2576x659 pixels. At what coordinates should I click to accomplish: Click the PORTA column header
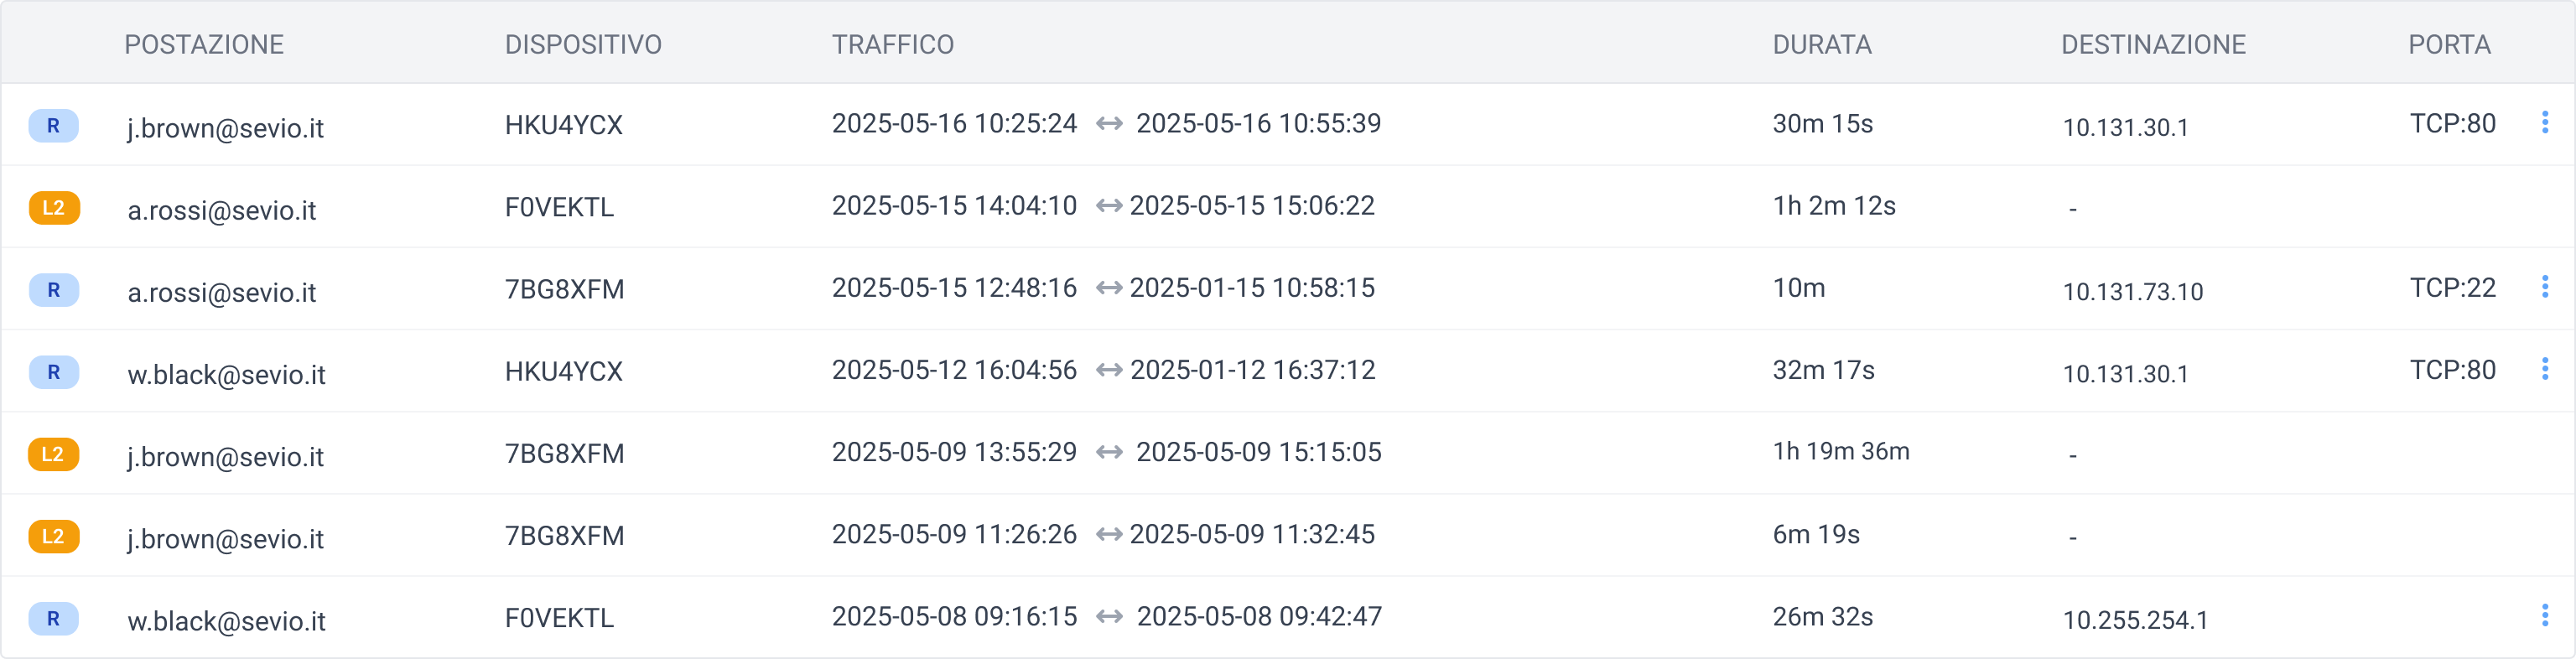[x=2449, y=44]
